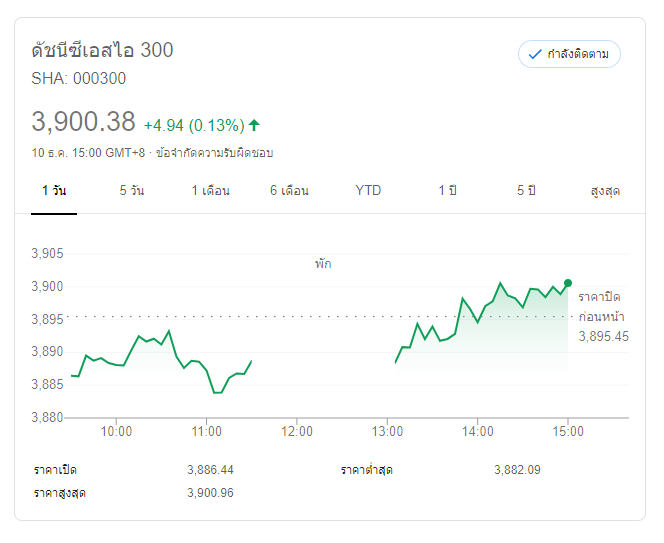Open the 1 เดือน range tab
This screenshot has height=543, width=664.
(x=210, y=190)
